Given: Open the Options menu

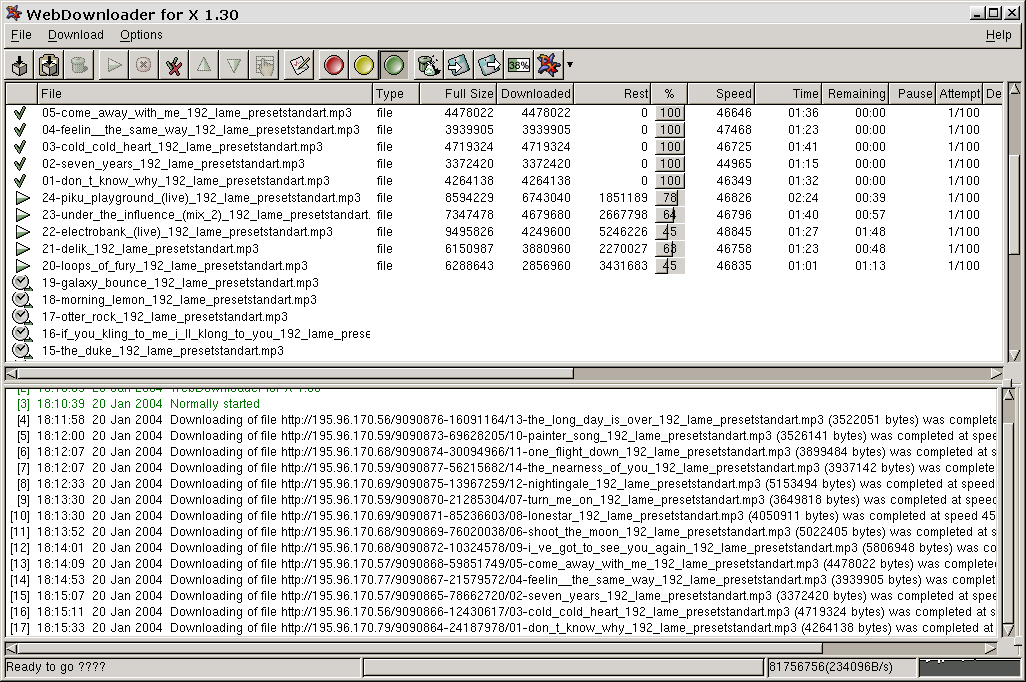Looking at the screenshot, I should coord(141,35).
